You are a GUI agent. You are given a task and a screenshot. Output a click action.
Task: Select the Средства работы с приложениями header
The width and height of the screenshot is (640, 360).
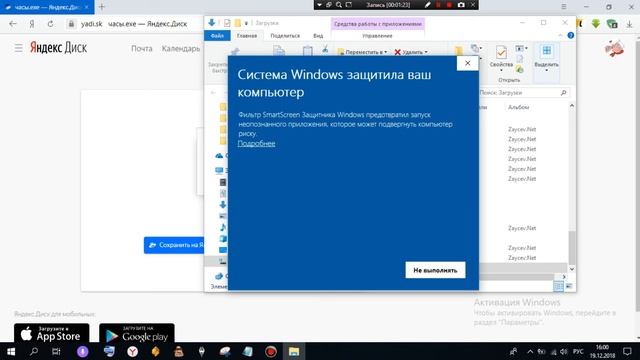[378, 24]
